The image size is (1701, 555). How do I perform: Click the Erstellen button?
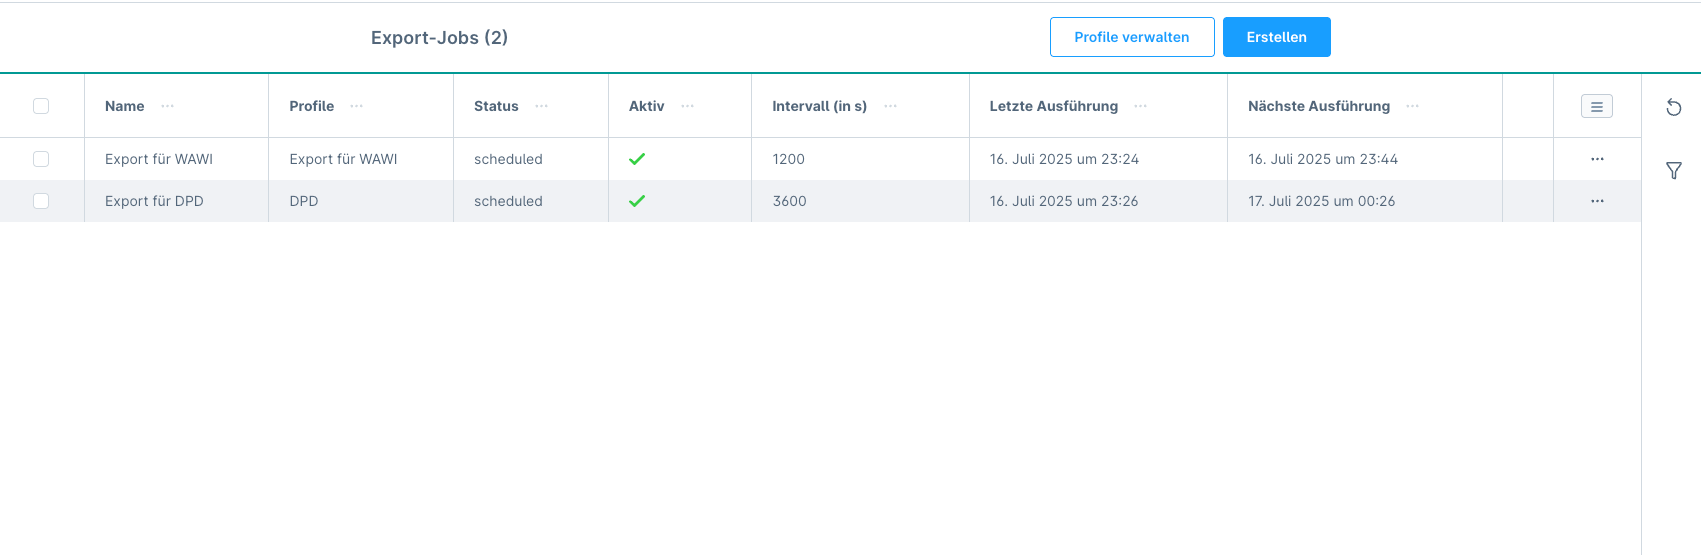(x=1277, y=37)
